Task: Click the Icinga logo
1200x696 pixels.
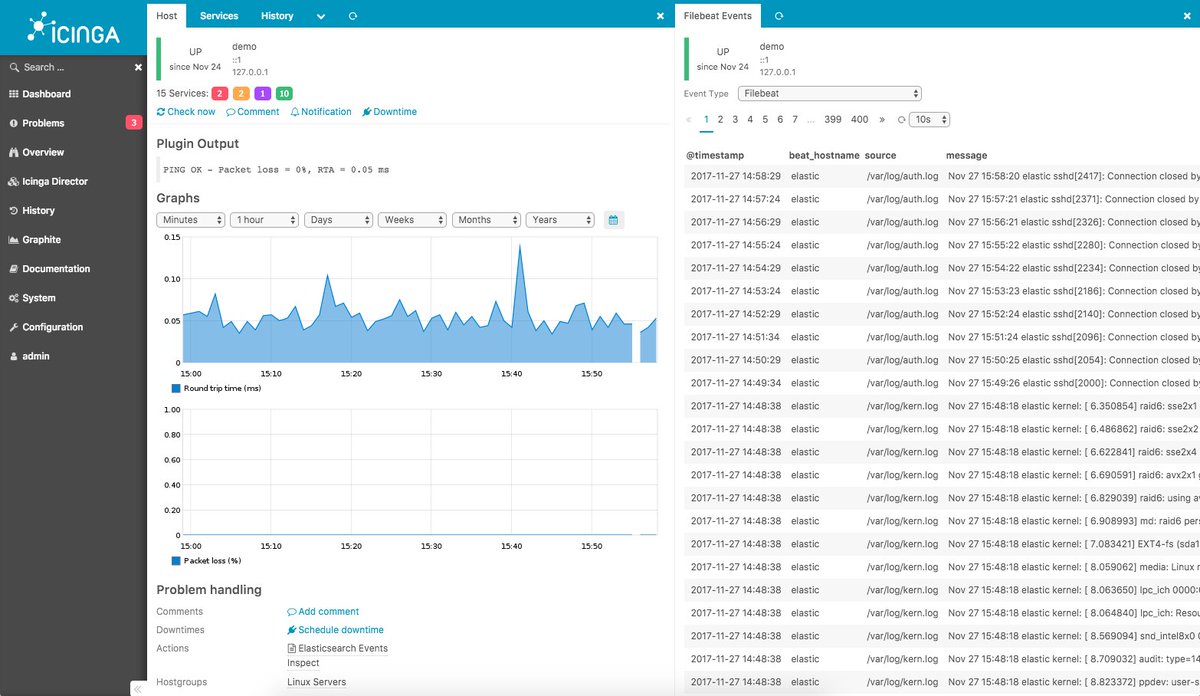Action: pyautogui.click(x=73, y=27)
